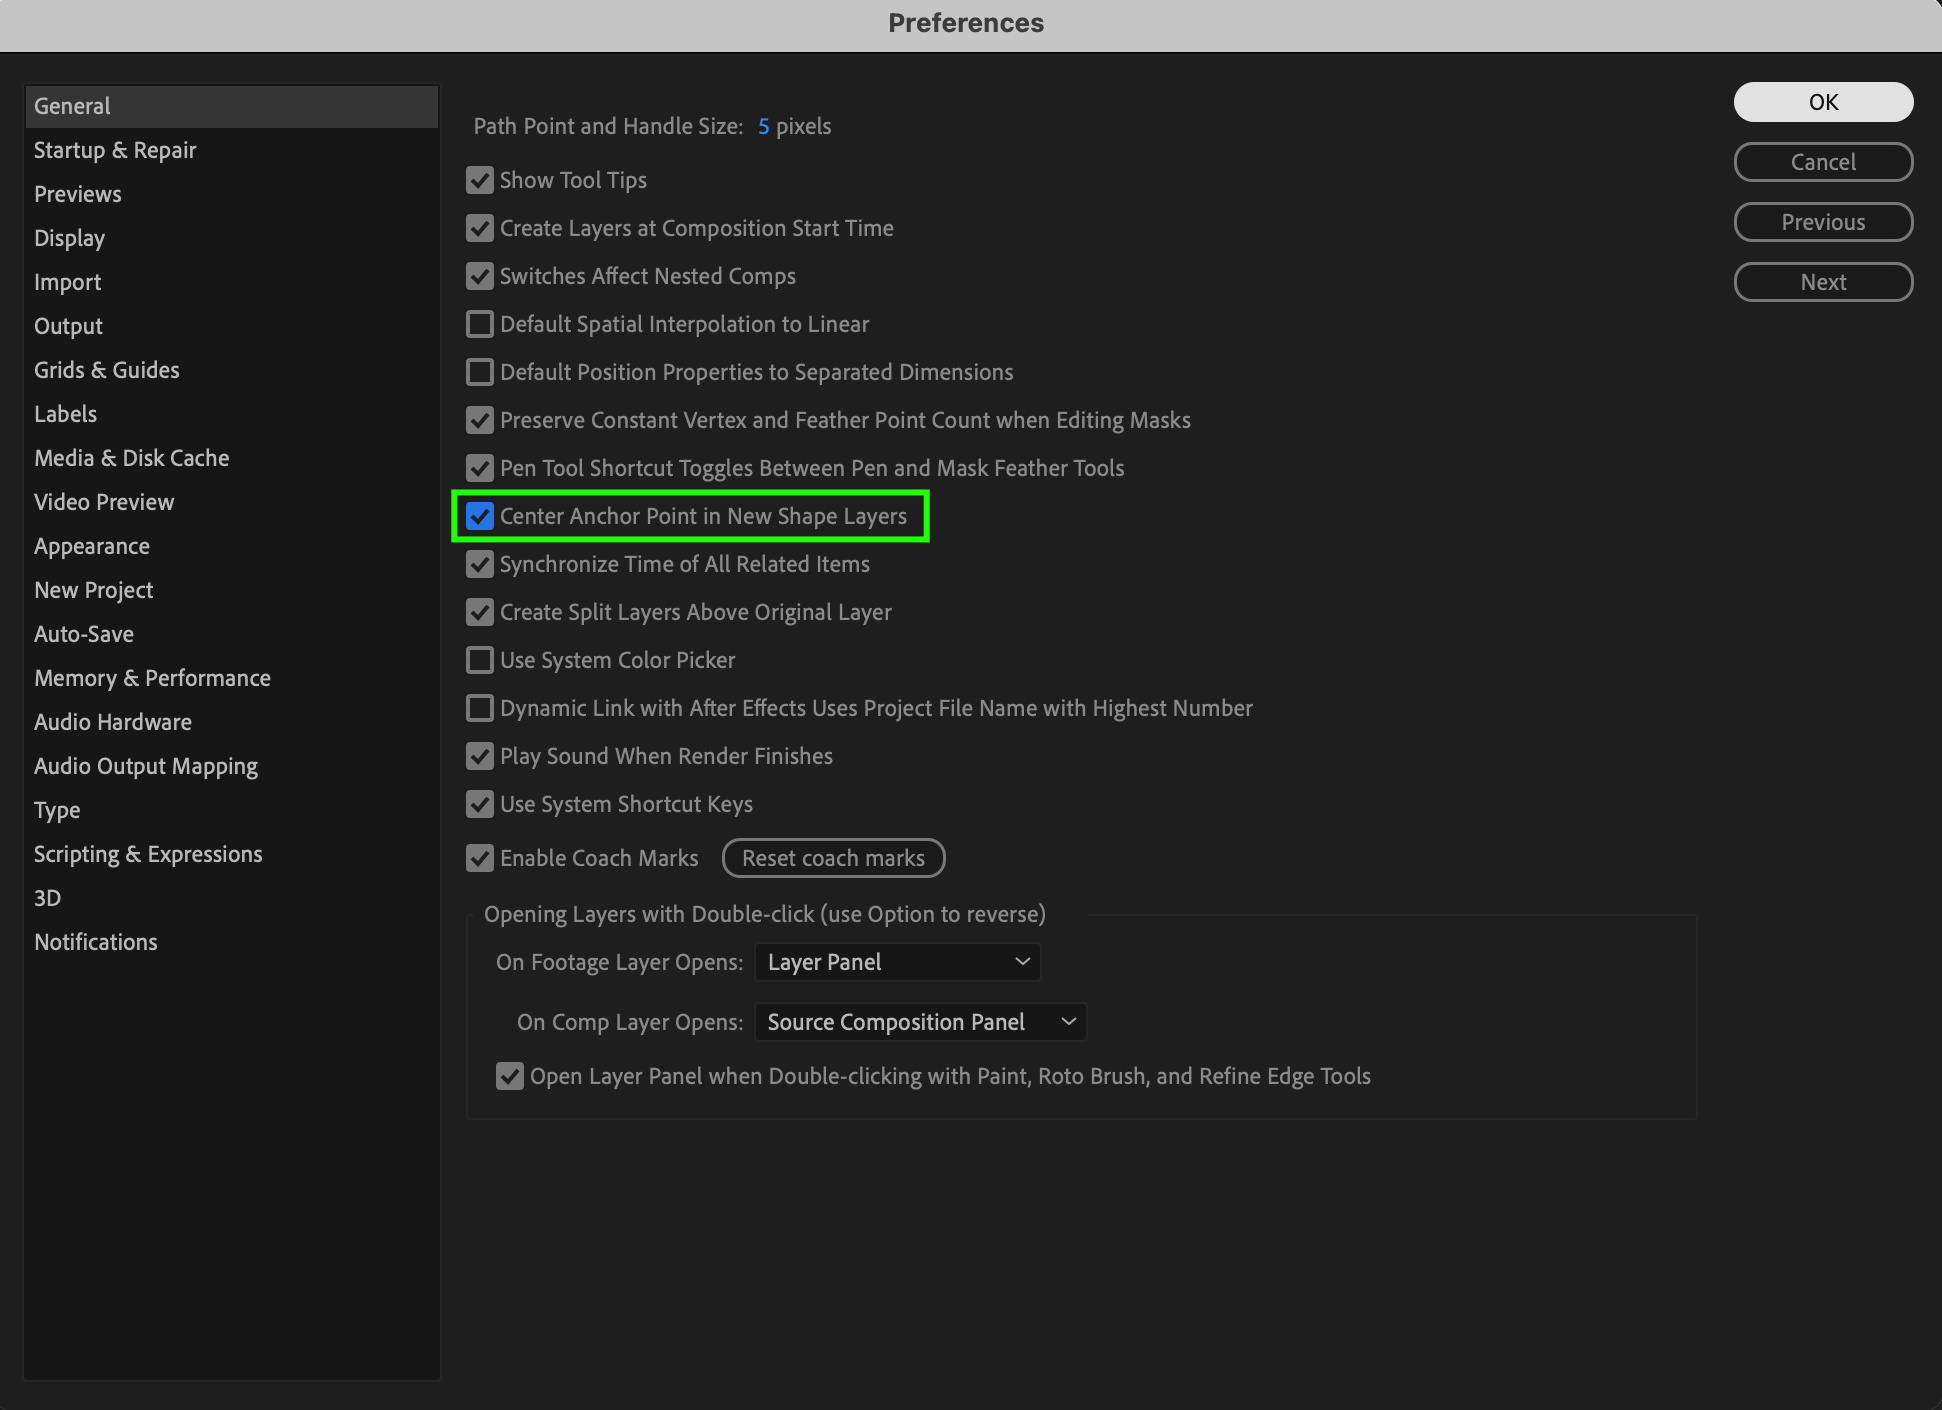1942x1410 pixels.
Task: Toggle Enable Coach Marks checkbox
Action: [480, 858]
